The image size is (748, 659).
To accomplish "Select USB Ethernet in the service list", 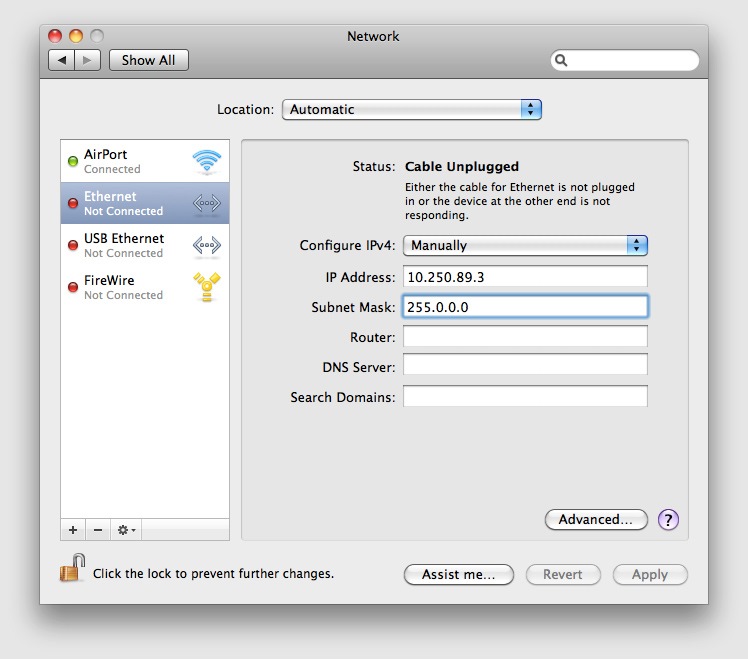I will tap(145, 245).
